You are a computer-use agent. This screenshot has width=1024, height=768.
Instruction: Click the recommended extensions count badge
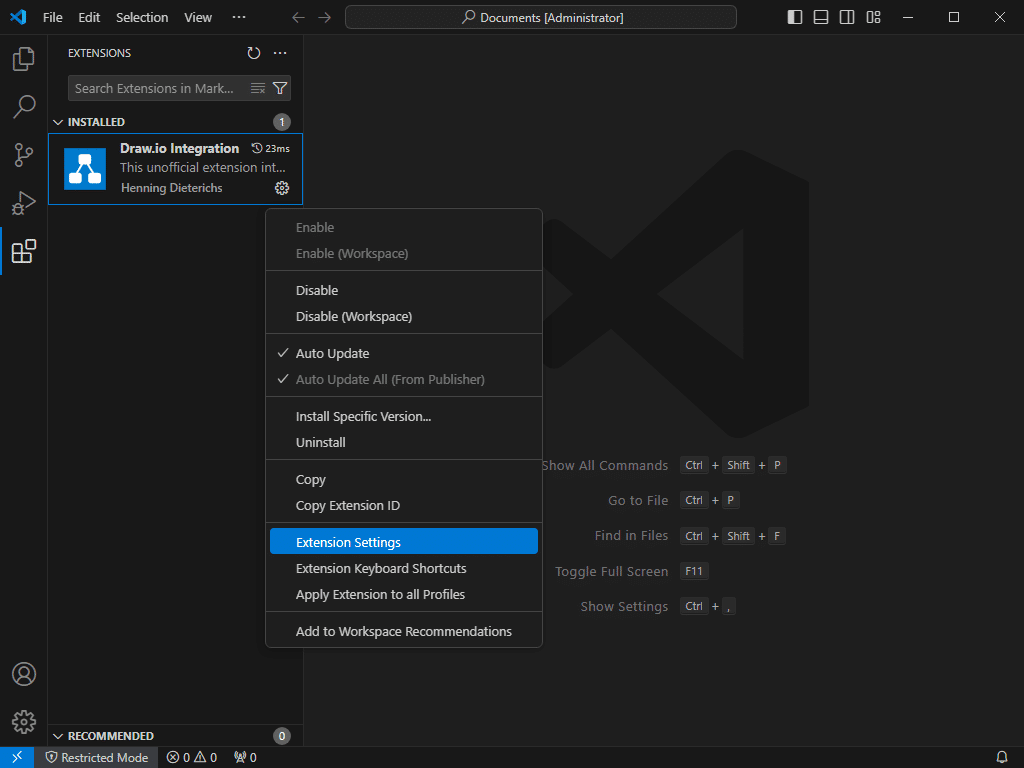[281, 736]
